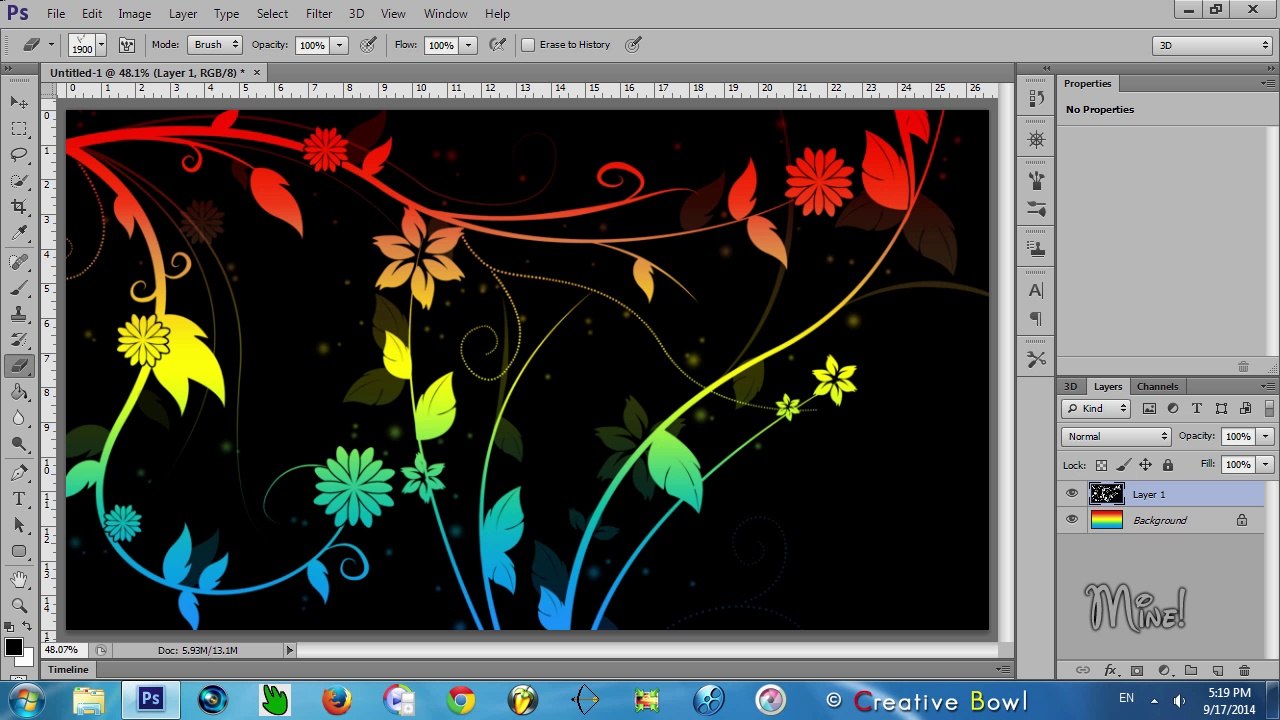Screen dimensions: 1280x720
Task: Select the Eyedropper tool
Action: [19, 233]
